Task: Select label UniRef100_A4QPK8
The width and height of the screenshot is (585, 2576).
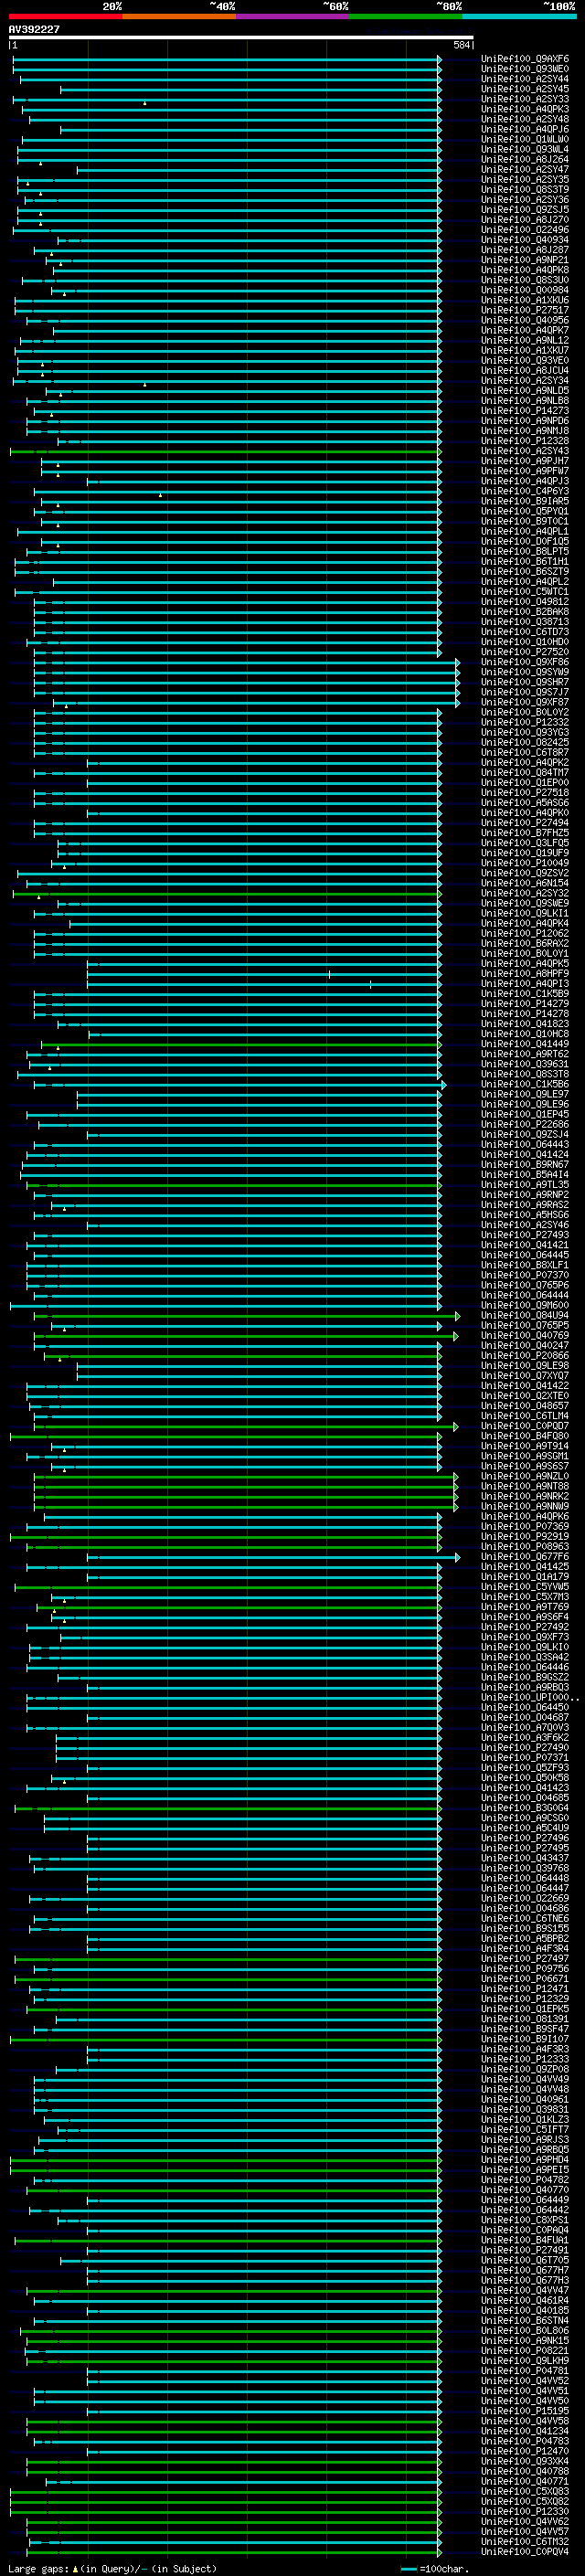Action: pos(525,270)
